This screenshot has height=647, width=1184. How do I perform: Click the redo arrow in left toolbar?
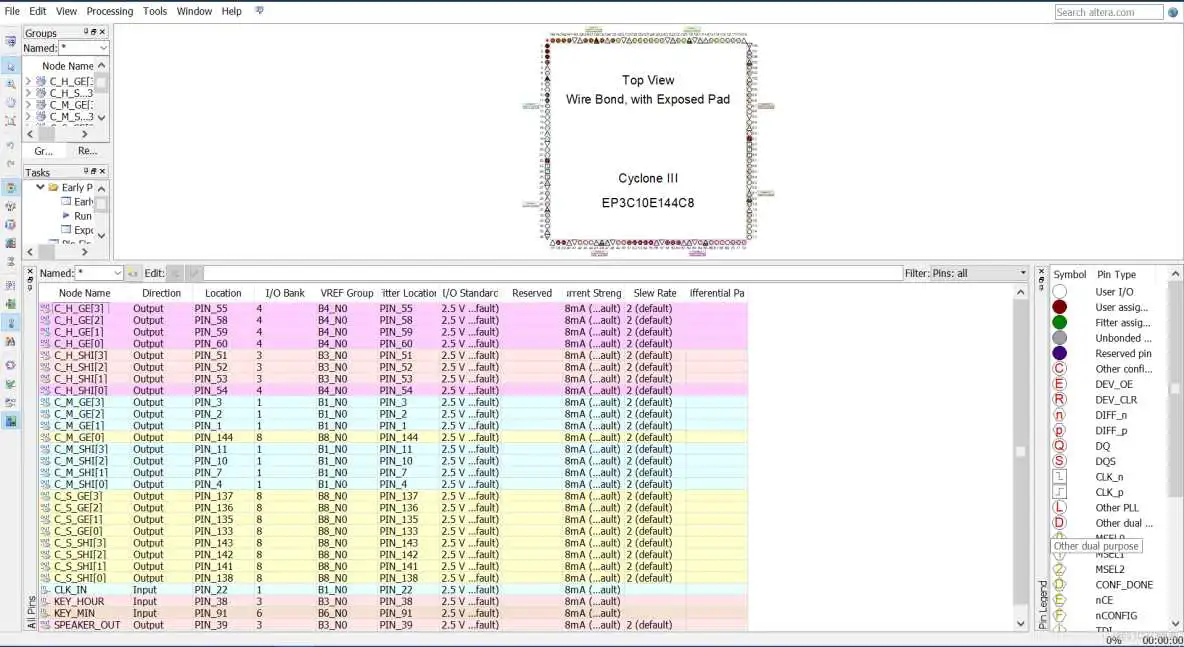(11, 163)
